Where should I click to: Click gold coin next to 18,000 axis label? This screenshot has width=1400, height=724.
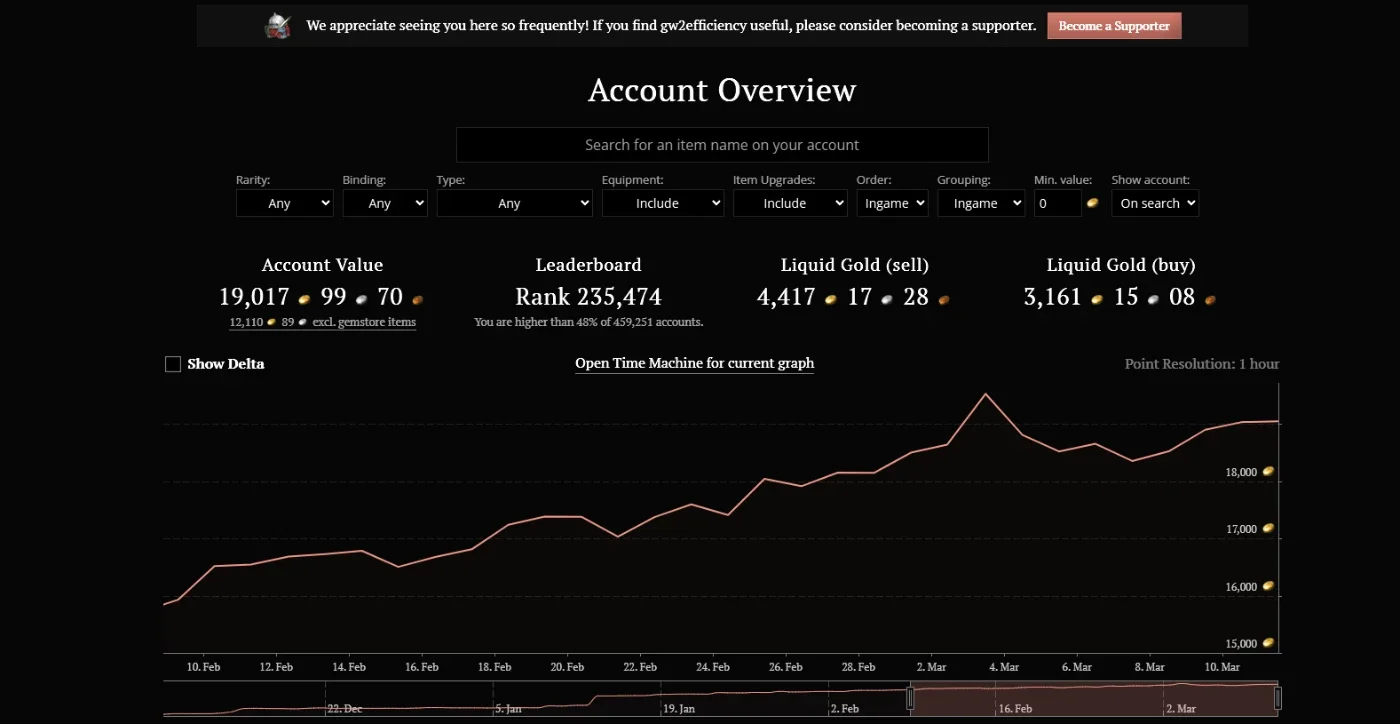(x=1268, y=471)
